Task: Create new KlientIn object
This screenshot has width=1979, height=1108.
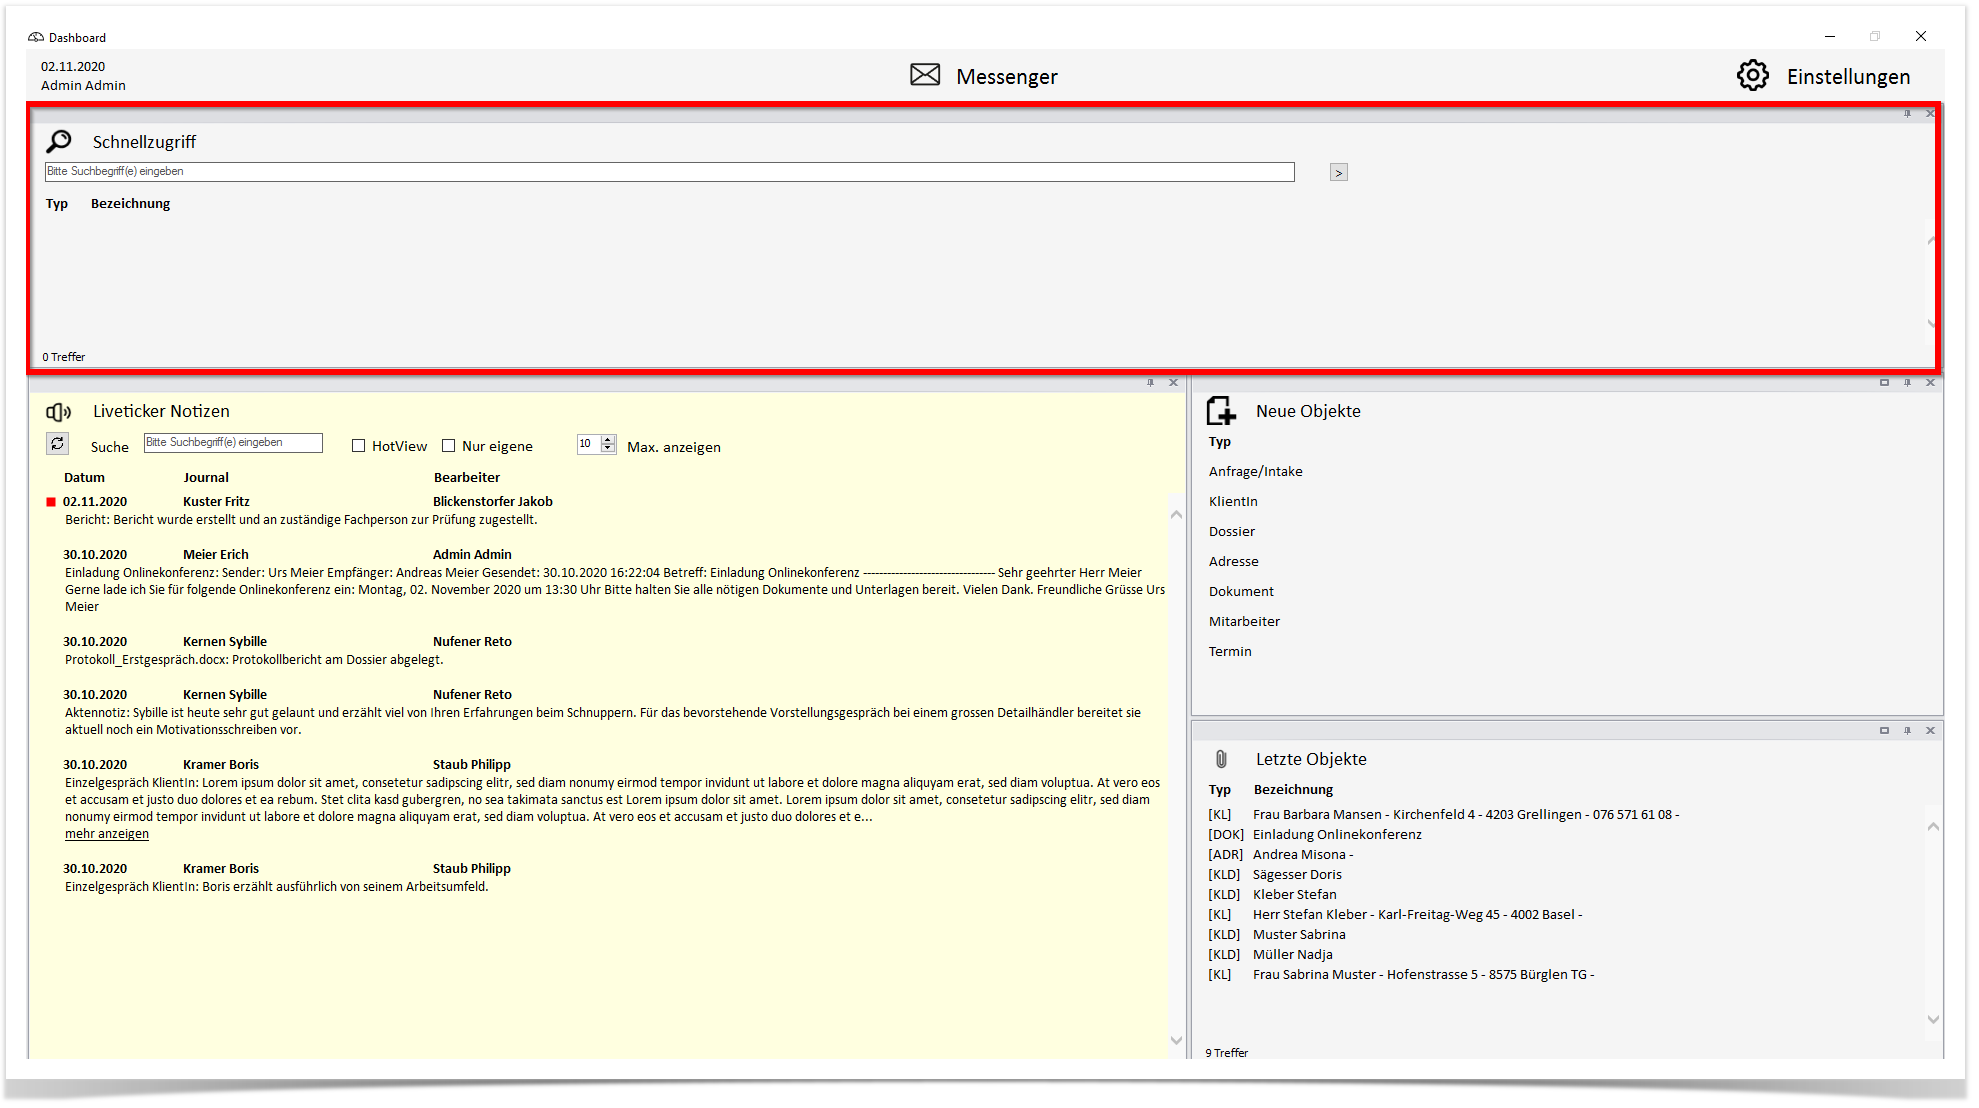Action: (1233, 501)
